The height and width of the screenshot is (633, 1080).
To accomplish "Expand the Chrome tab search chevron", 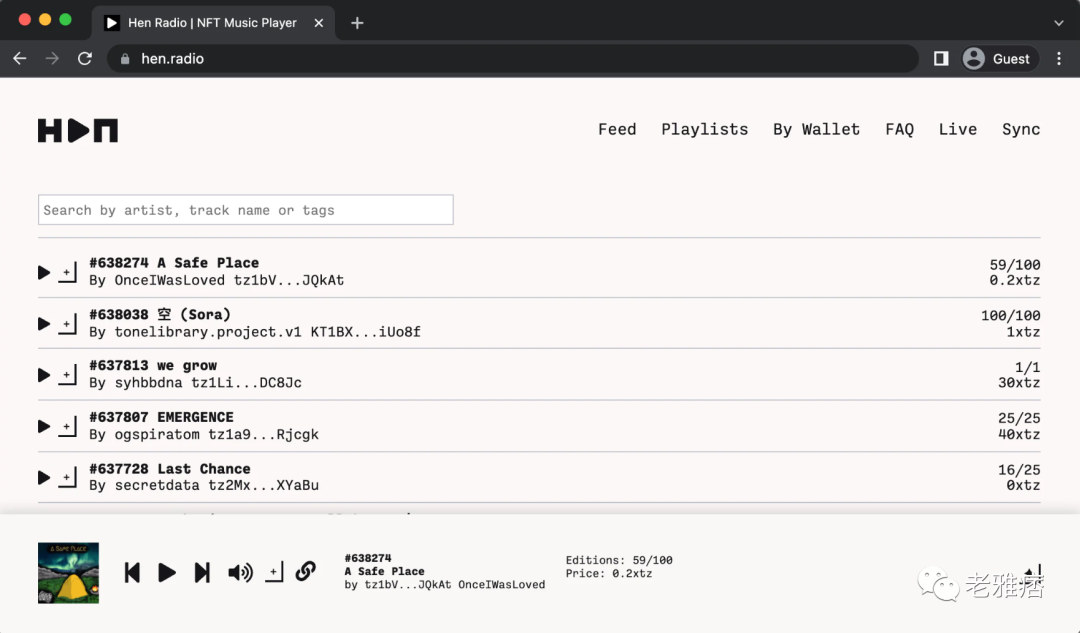I will (x=1059, y=22).
